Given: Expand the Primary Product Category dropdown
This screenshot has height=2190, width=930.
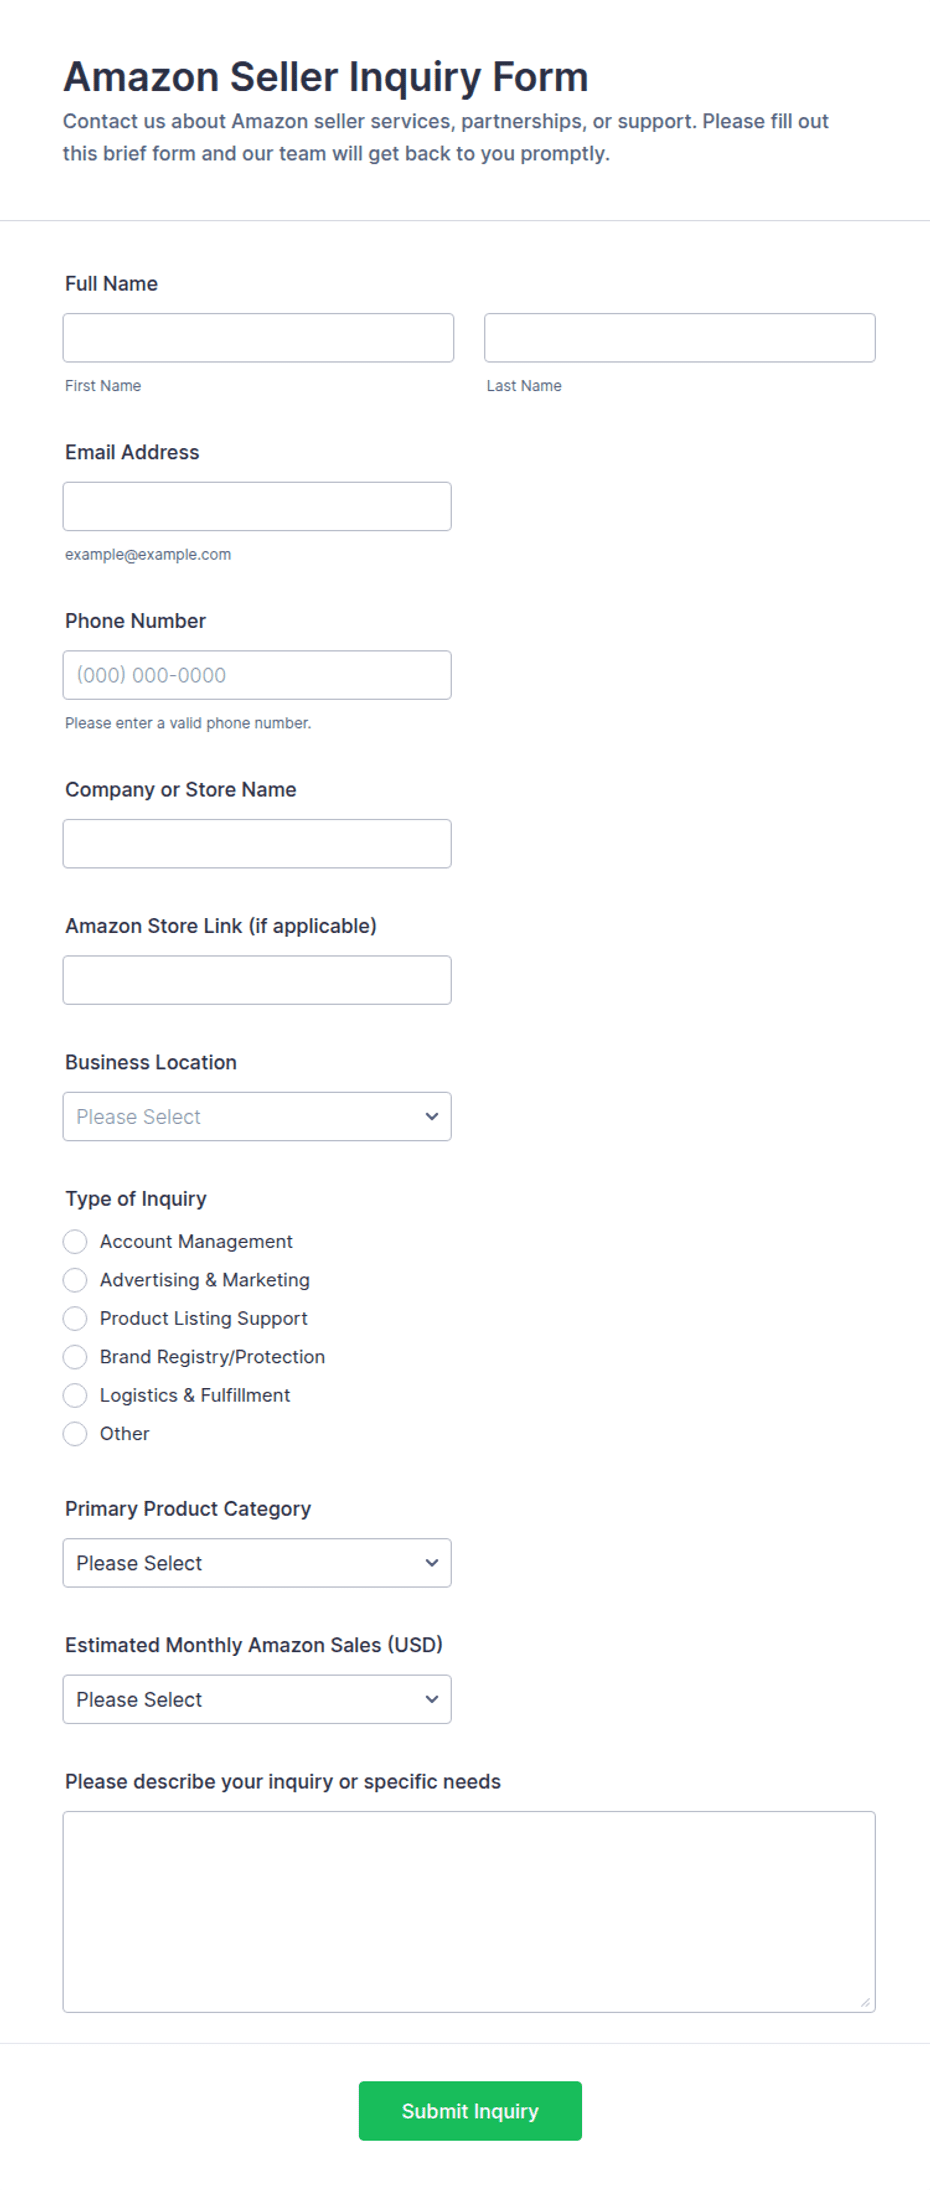Looking at the screenshot, I should tap(257, 1563).
